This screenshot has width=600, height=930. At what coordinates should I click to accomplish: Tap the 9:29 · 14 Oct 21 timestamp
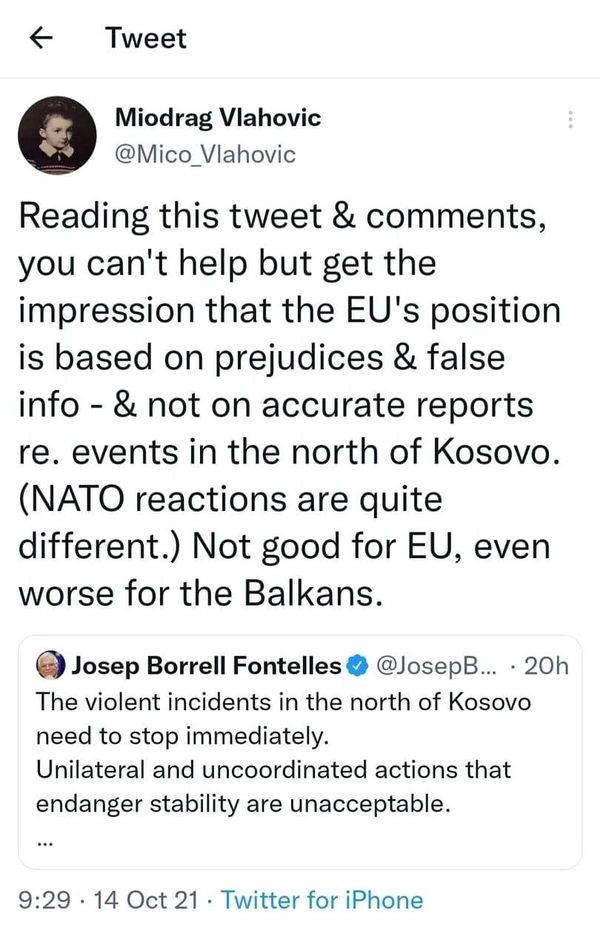click(108, 900)
